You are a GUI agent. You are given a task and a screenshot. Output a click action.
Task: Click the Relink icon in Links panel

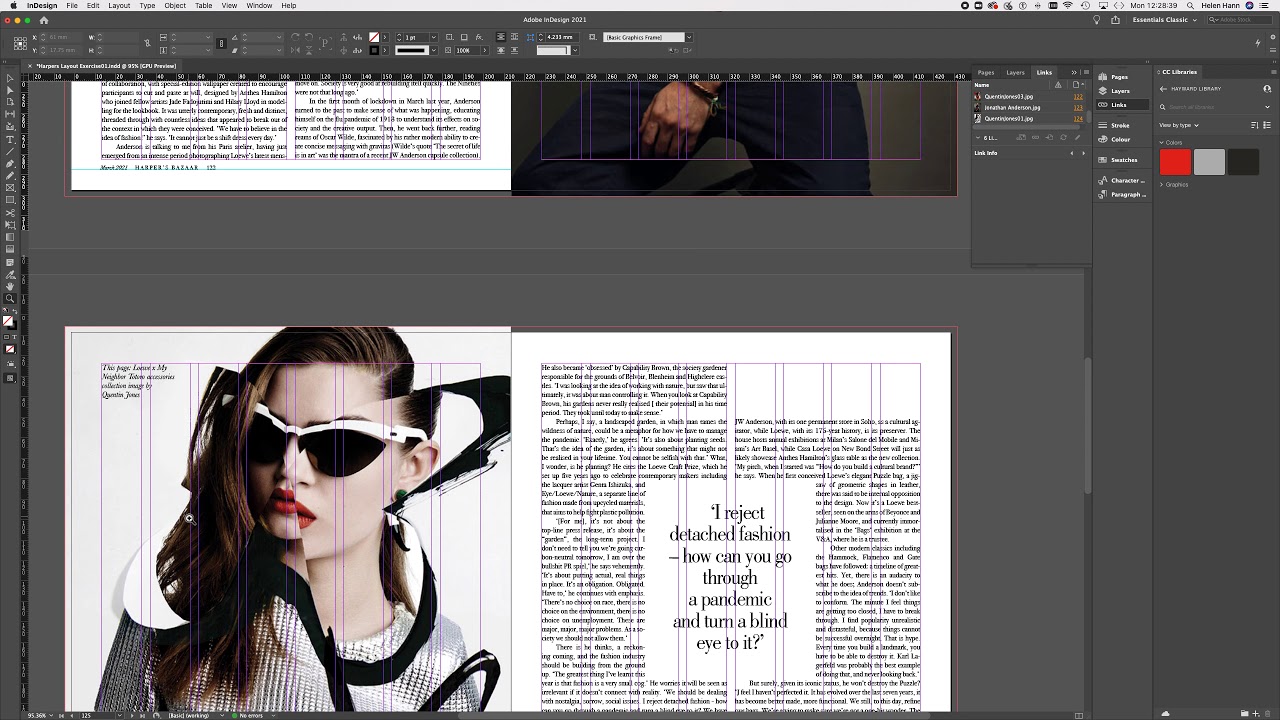click(x=1035, y=137)
